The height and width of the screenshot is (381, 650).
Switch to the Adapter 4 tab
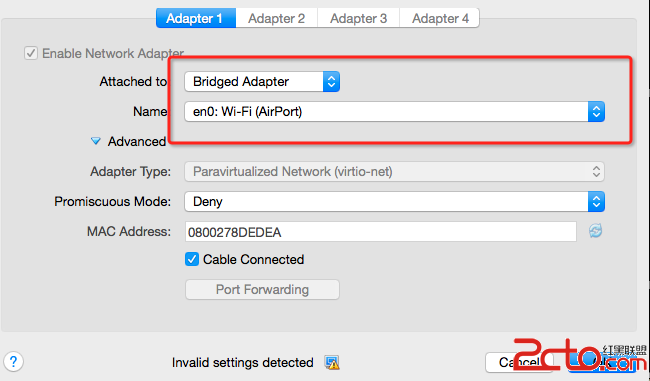click(440, 18)
